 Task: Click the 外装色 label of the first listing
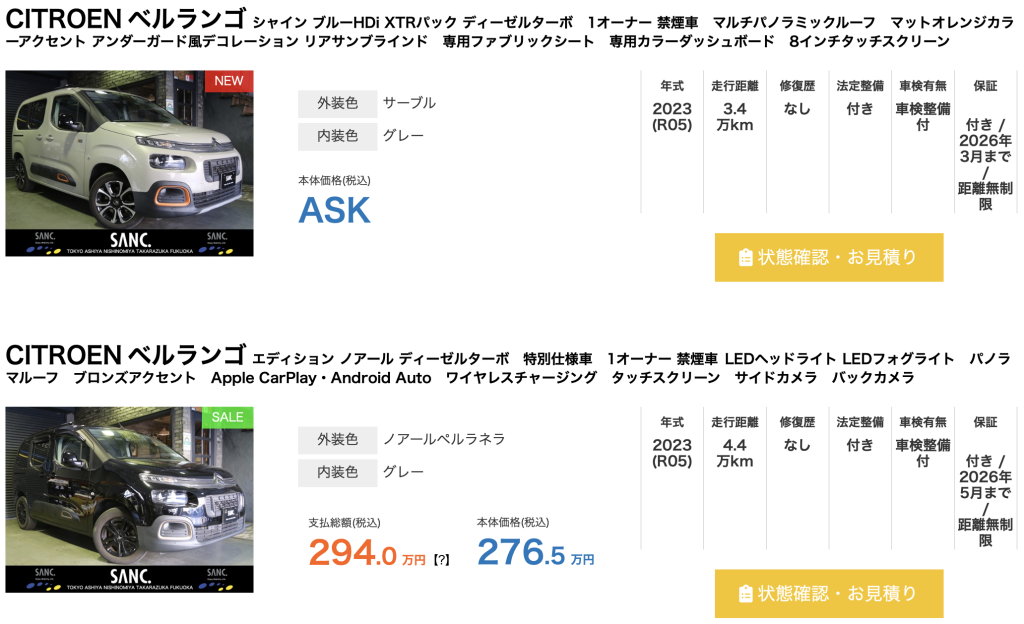(x=337, y=104)
